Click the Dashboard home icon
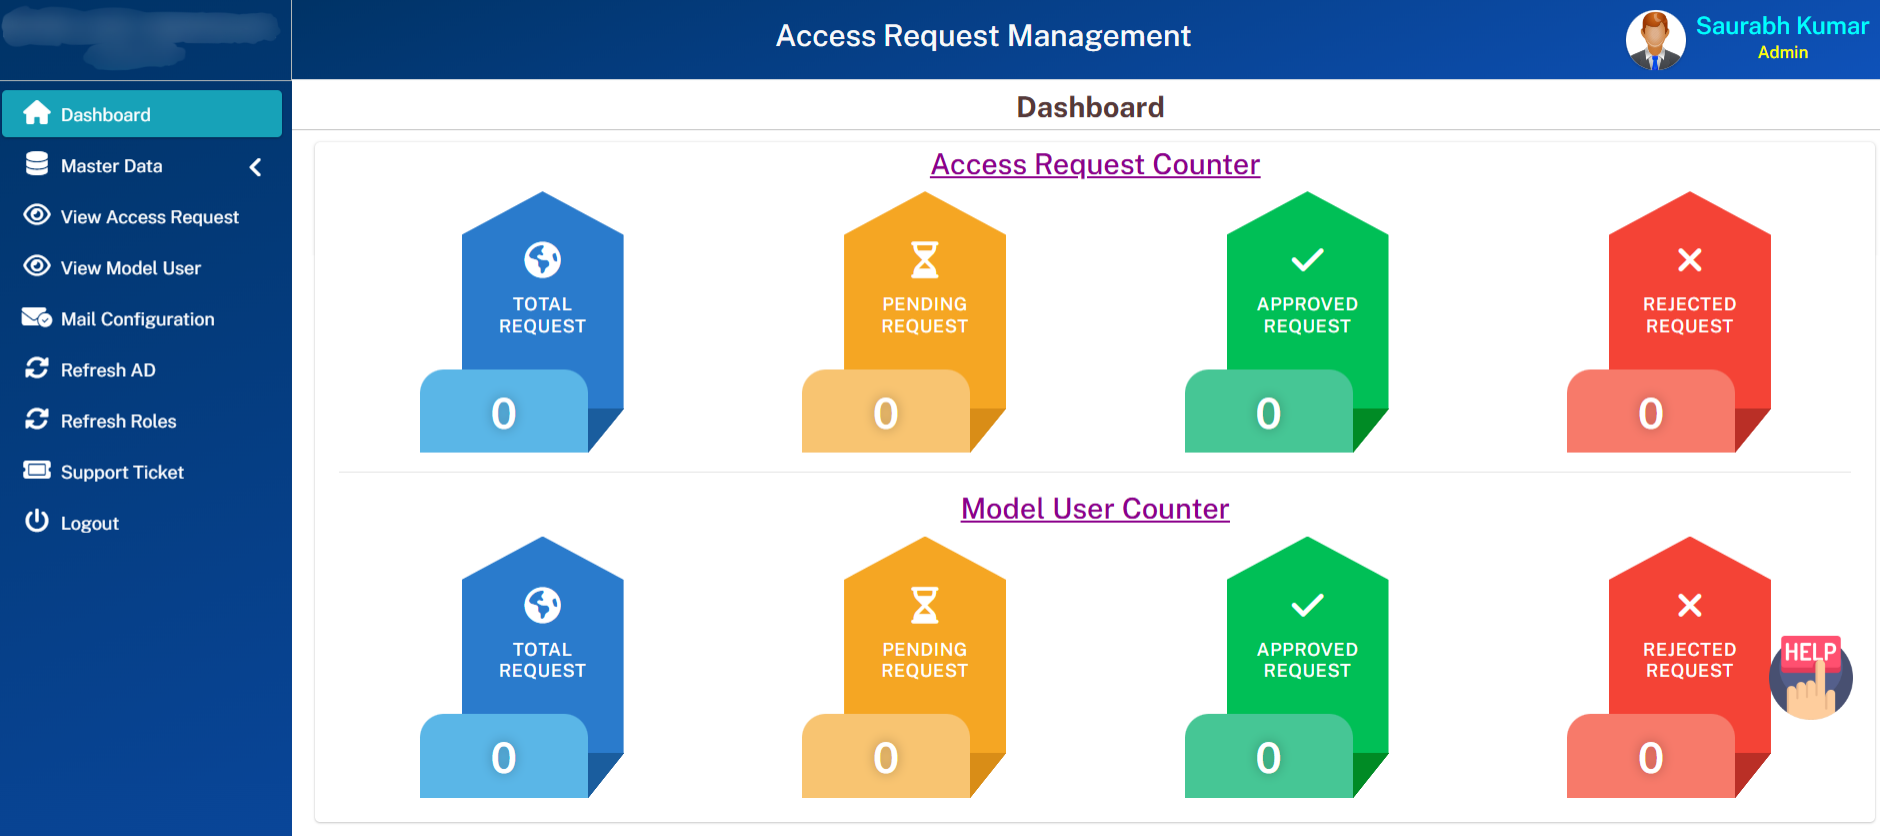 [37, 113]
